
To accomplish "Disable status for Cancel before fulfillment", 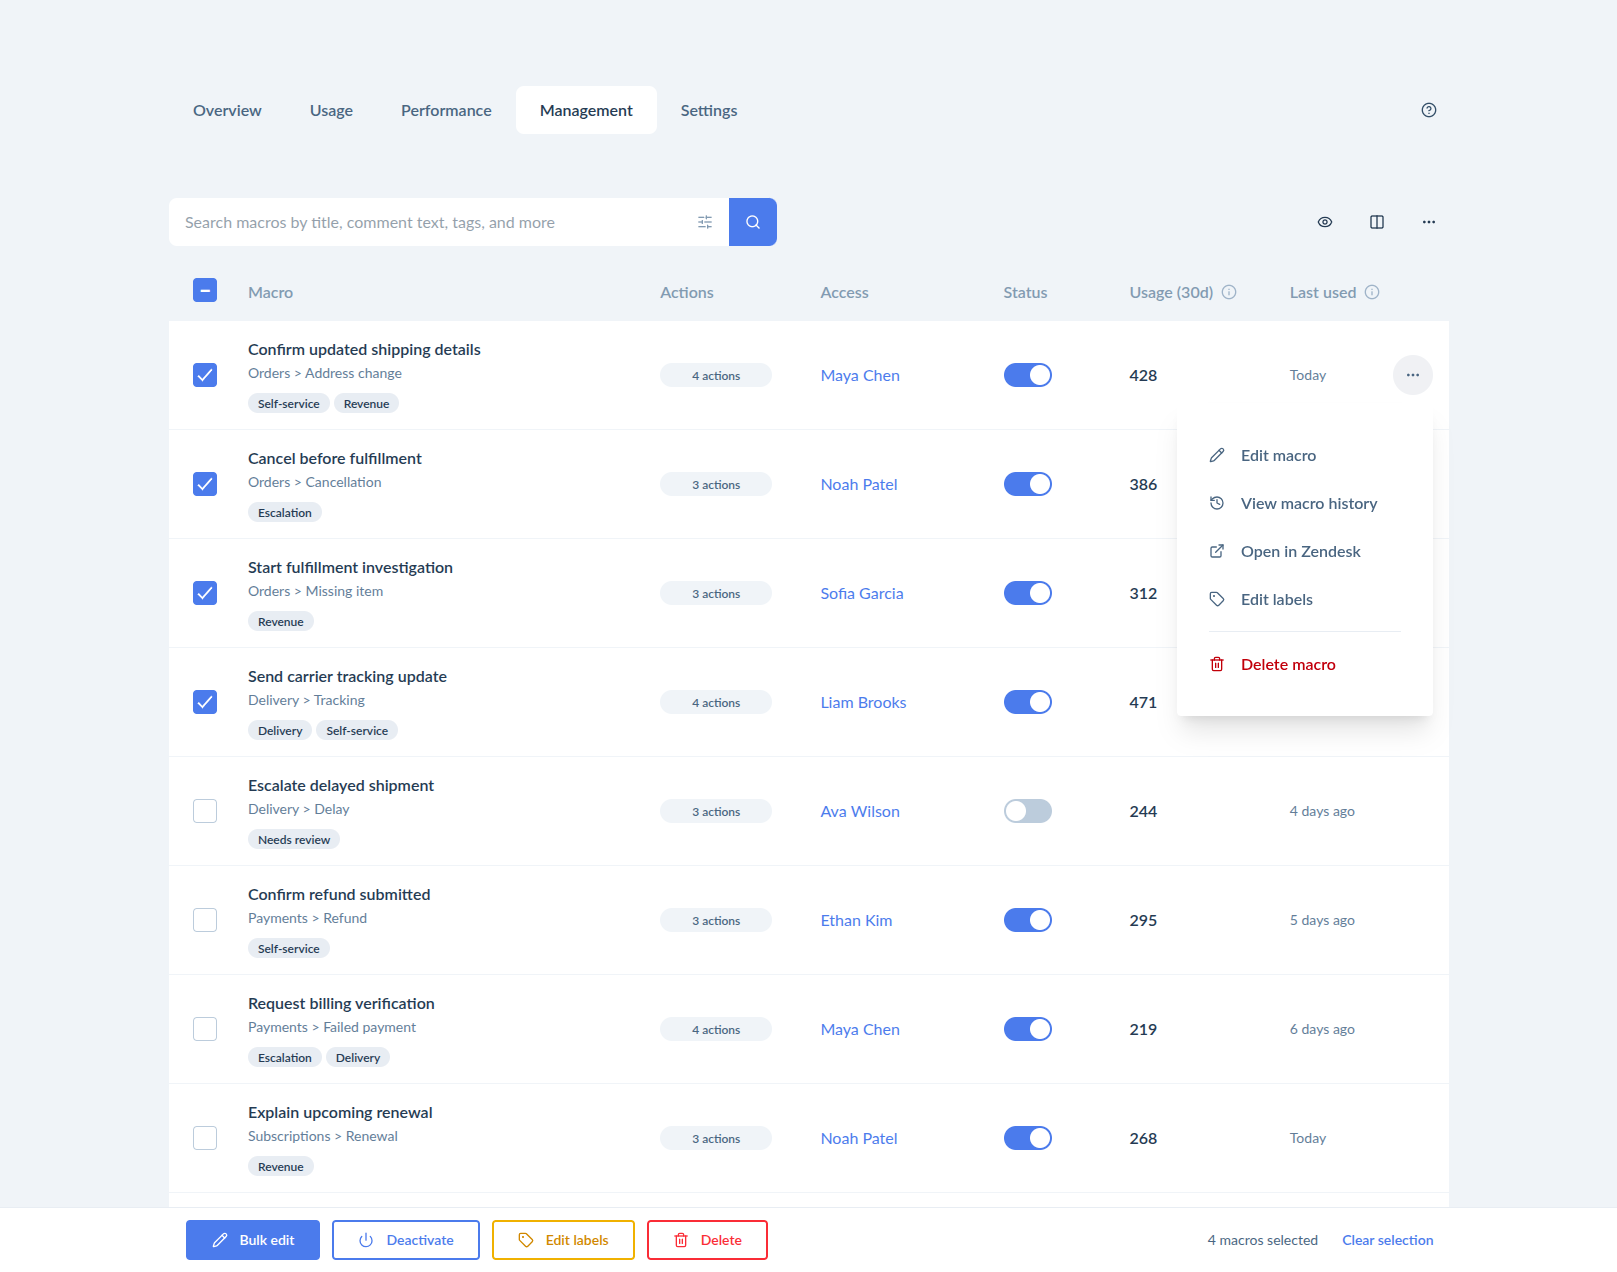I will (1028, 484).
